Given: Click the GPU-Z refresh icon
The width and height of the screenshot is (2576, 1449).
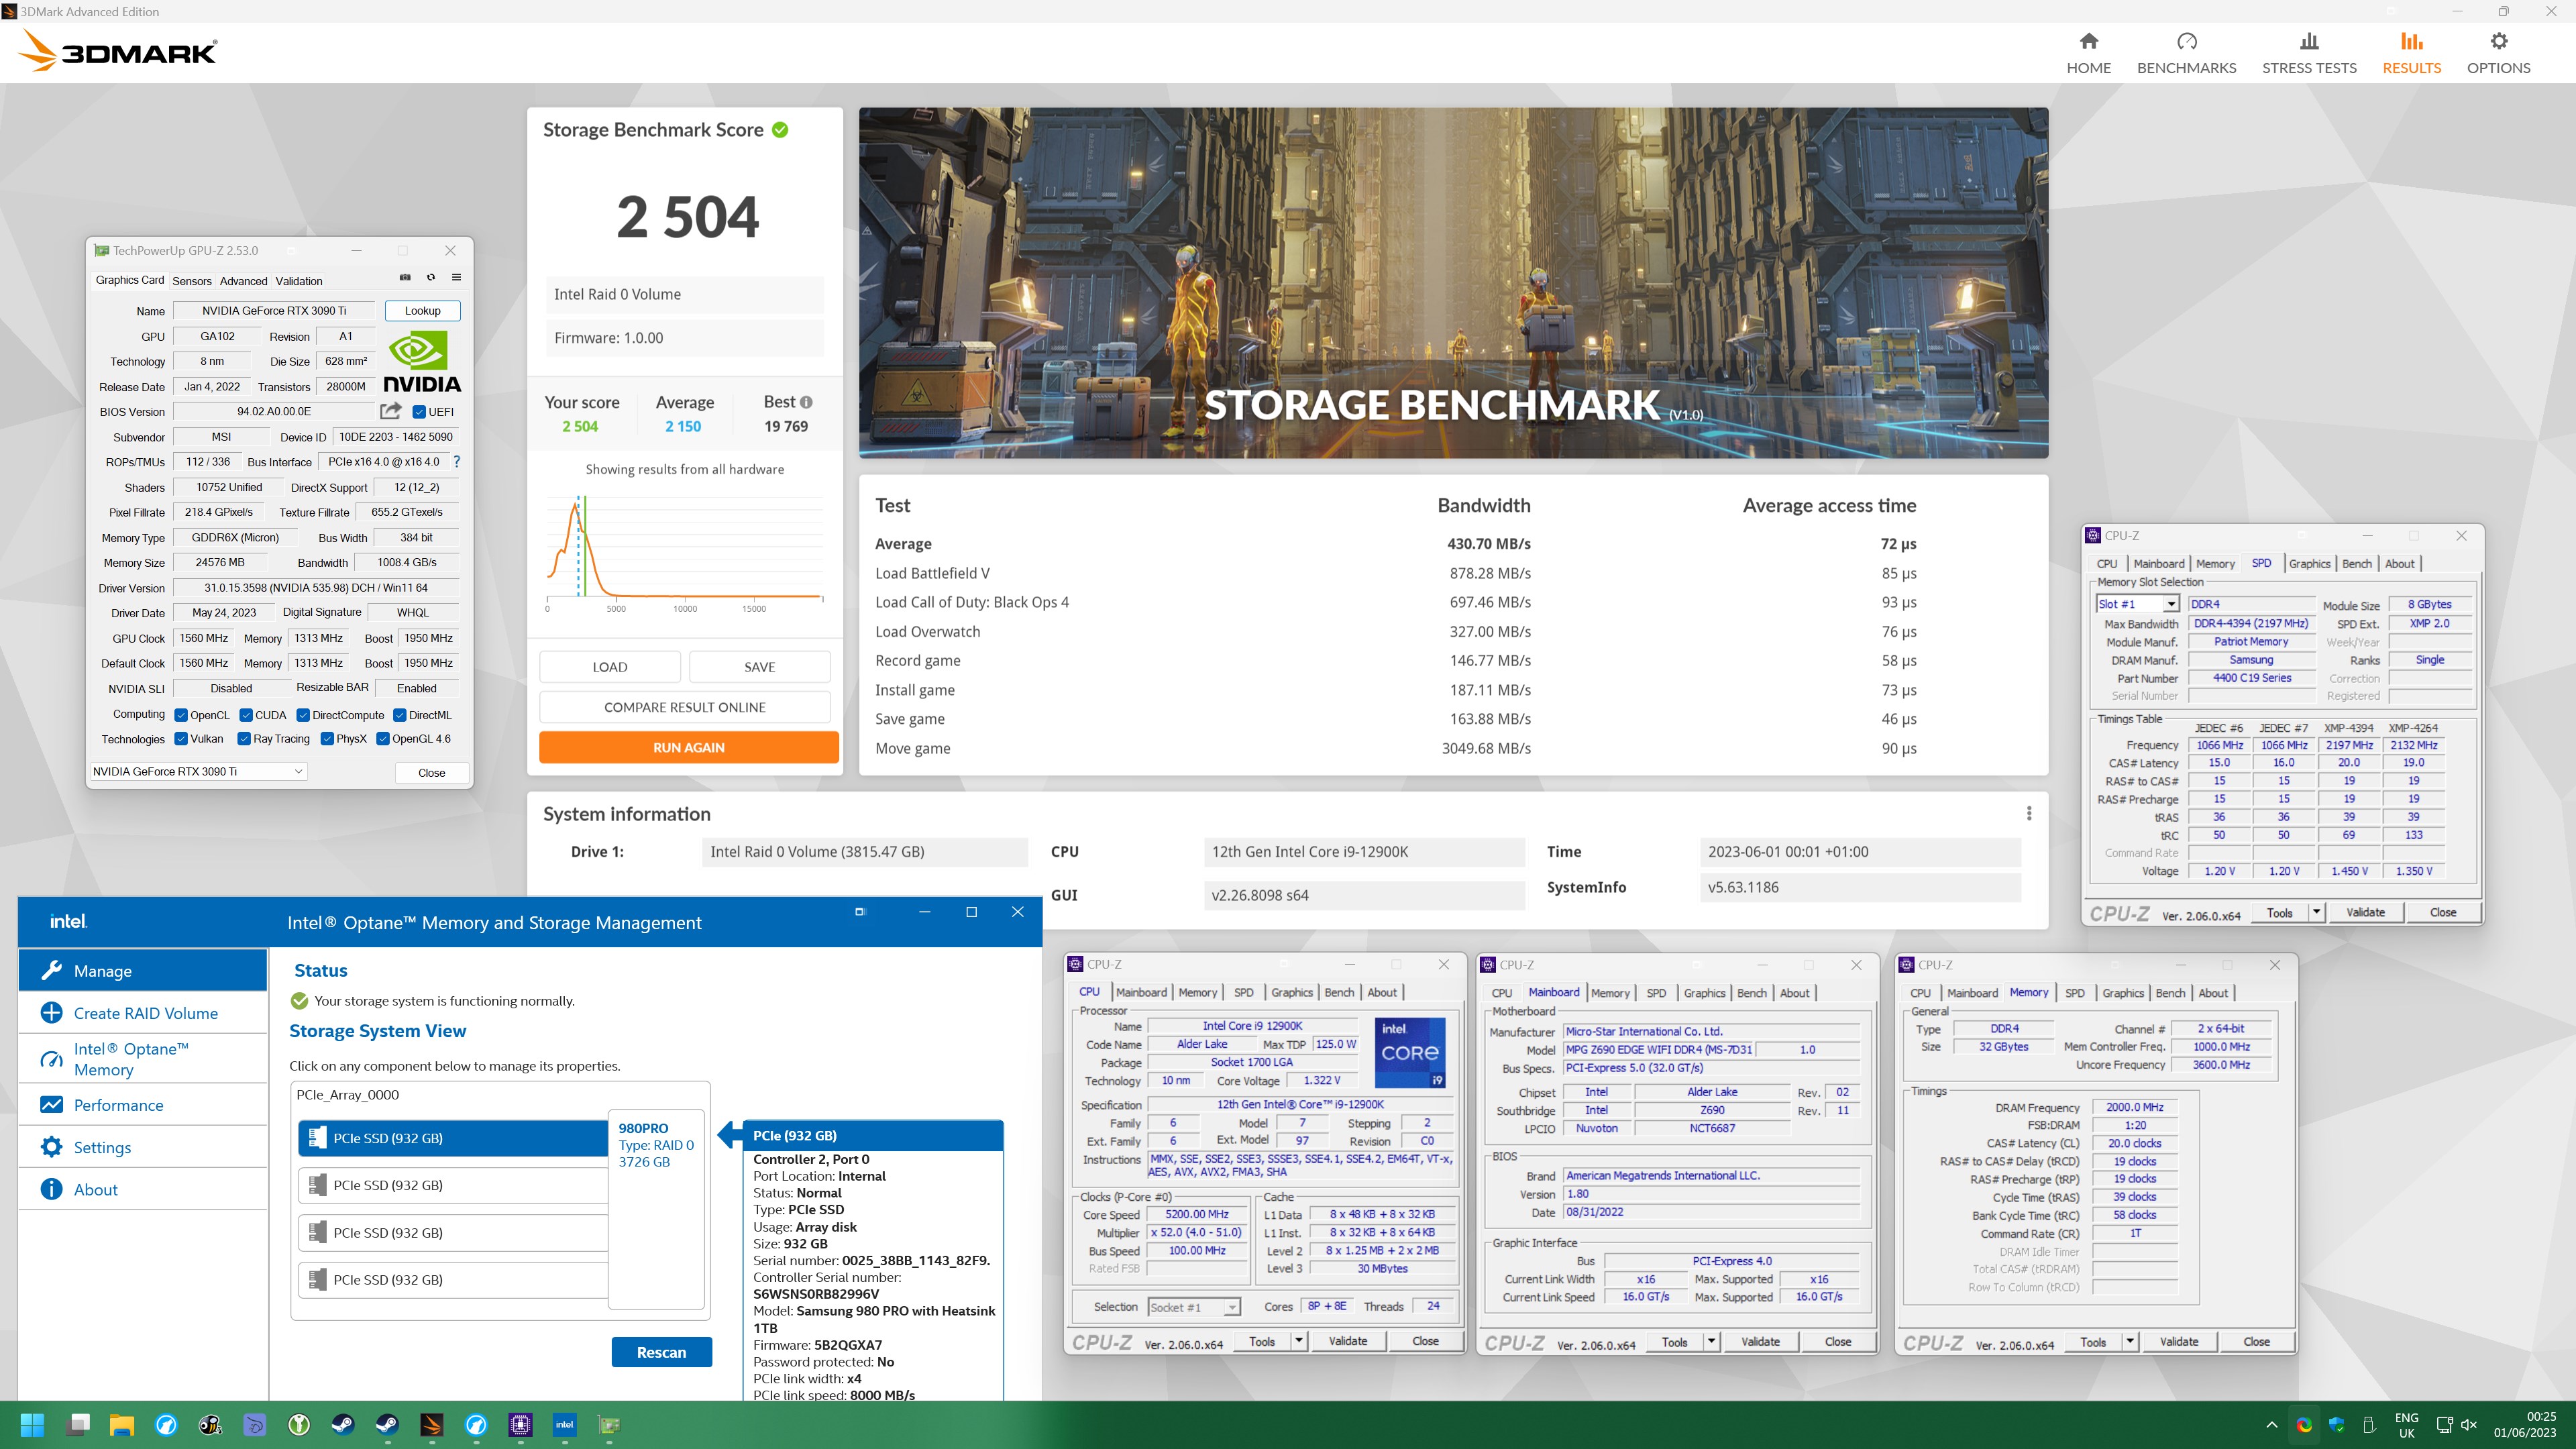Looking at the screenshot, I should (431, 278).
